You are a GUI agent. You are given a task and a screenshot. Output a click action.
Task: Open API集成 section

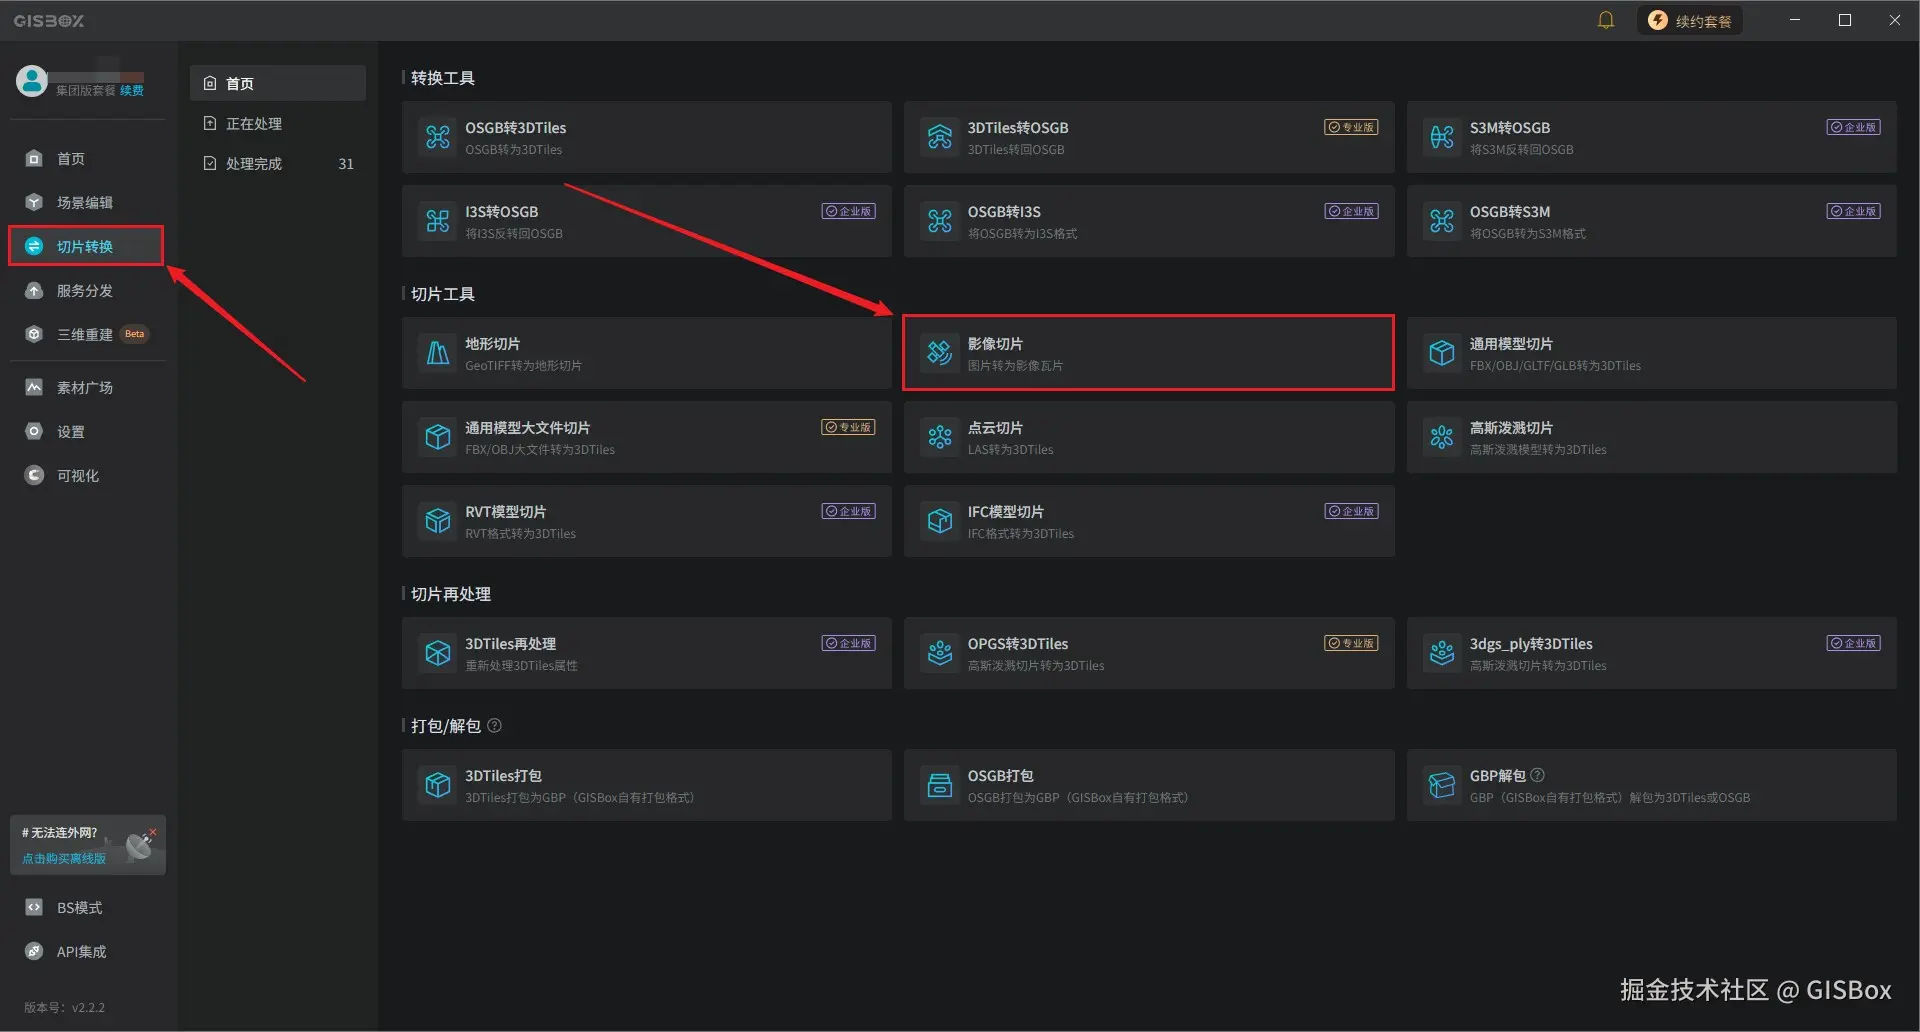86,951
